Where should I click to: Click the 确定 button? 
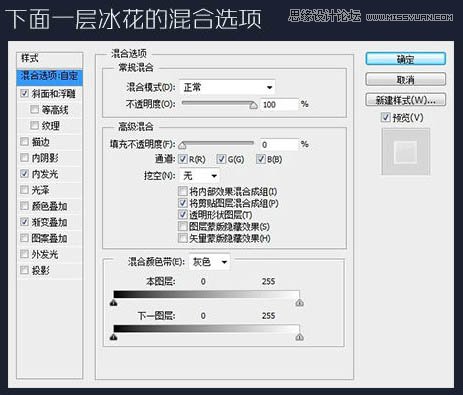pyautogui.click(x=405, y=59)
